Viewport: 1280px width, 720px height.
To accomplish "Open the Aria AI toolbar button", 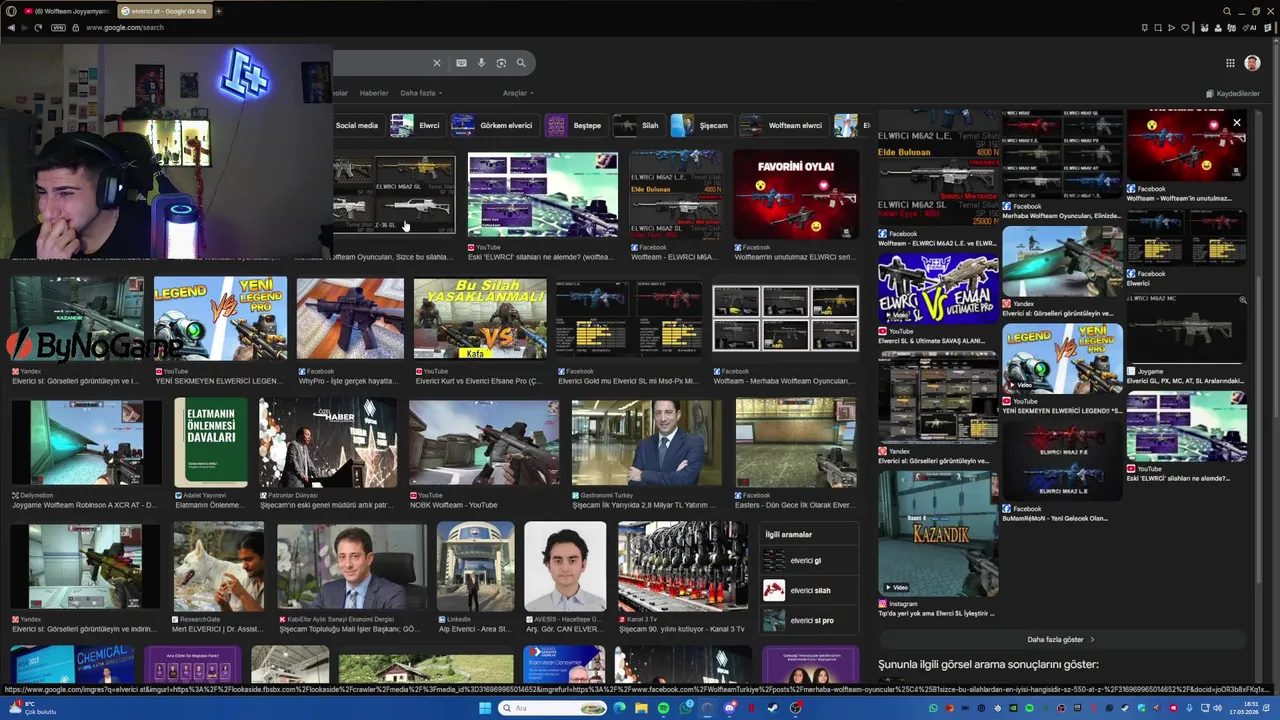I will 1251,27.
